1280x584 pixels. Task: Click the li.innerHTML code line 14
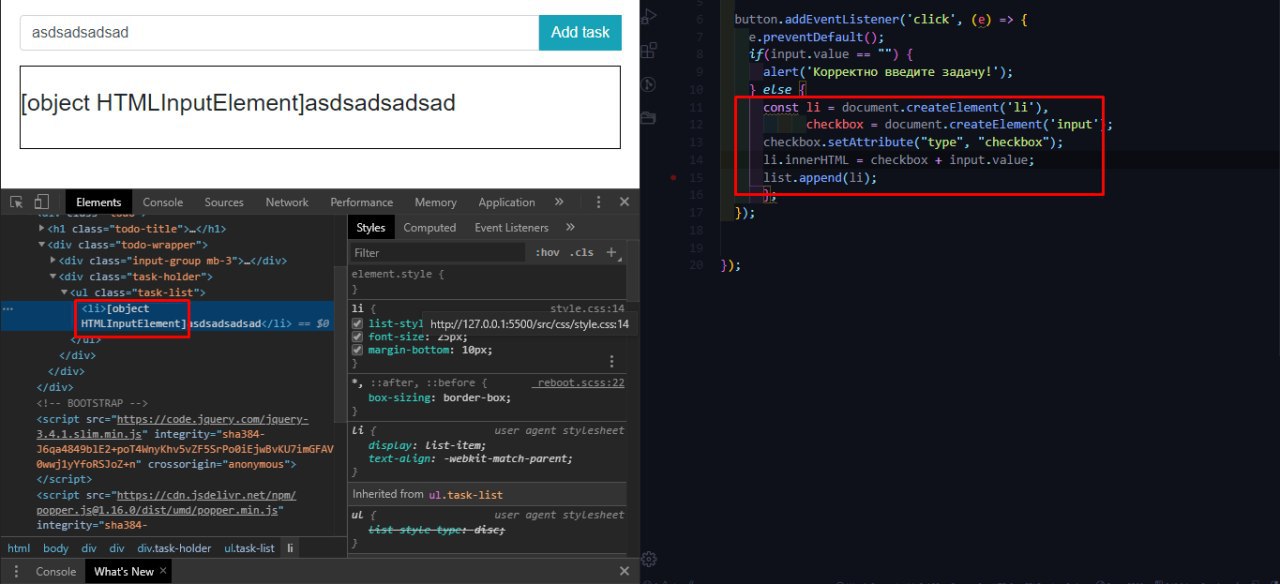899,160
